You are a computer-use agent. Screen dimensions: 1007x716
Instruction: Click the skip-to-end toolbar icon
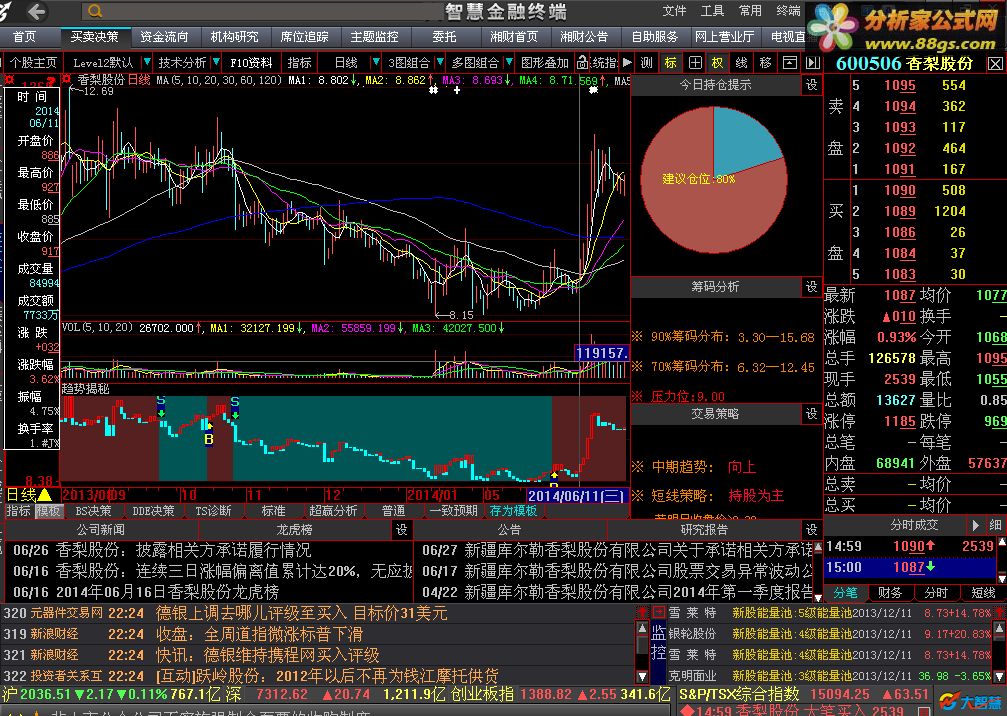(813, 62)
